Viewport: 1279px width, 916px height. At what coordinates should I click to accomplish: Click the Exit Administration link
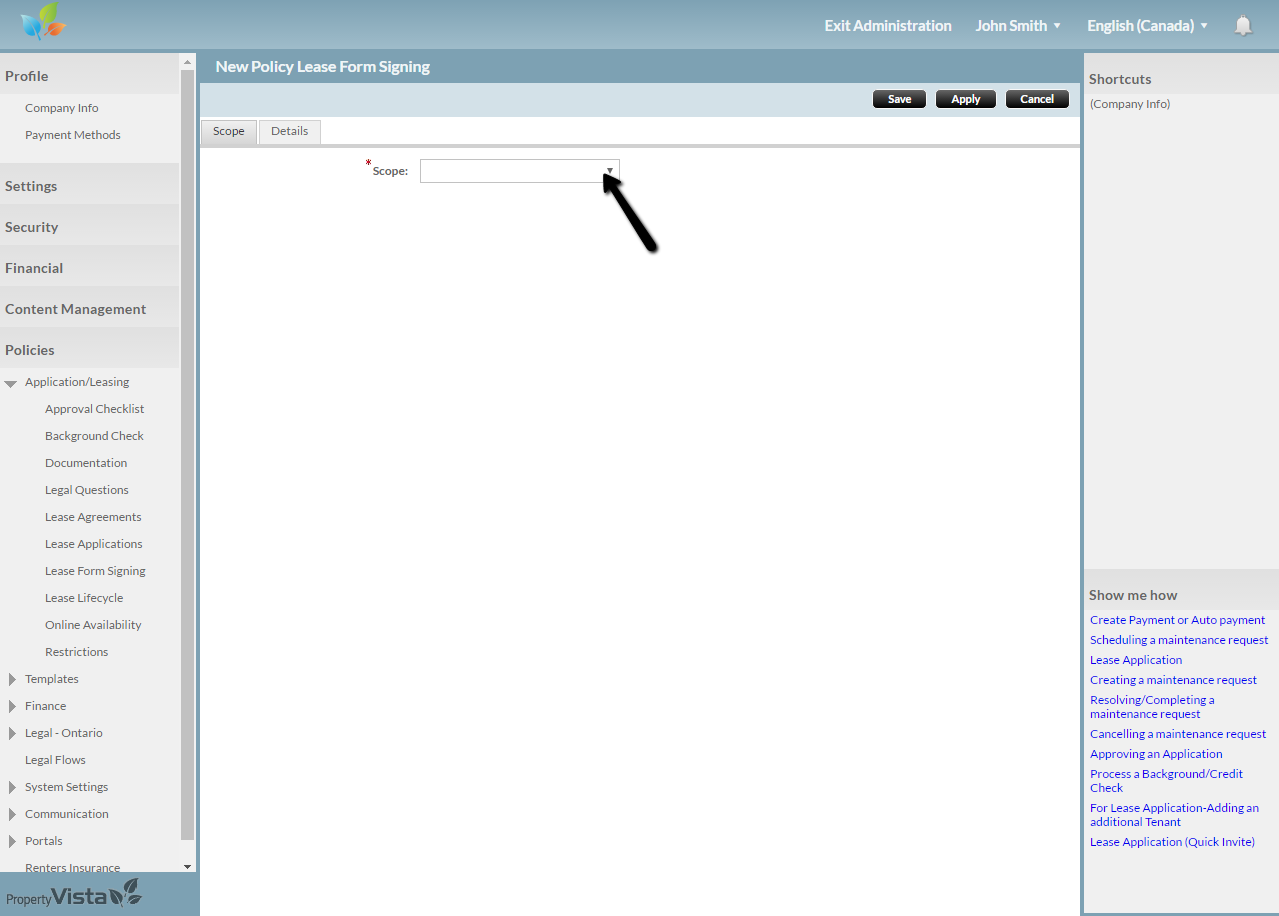point(887,26)
